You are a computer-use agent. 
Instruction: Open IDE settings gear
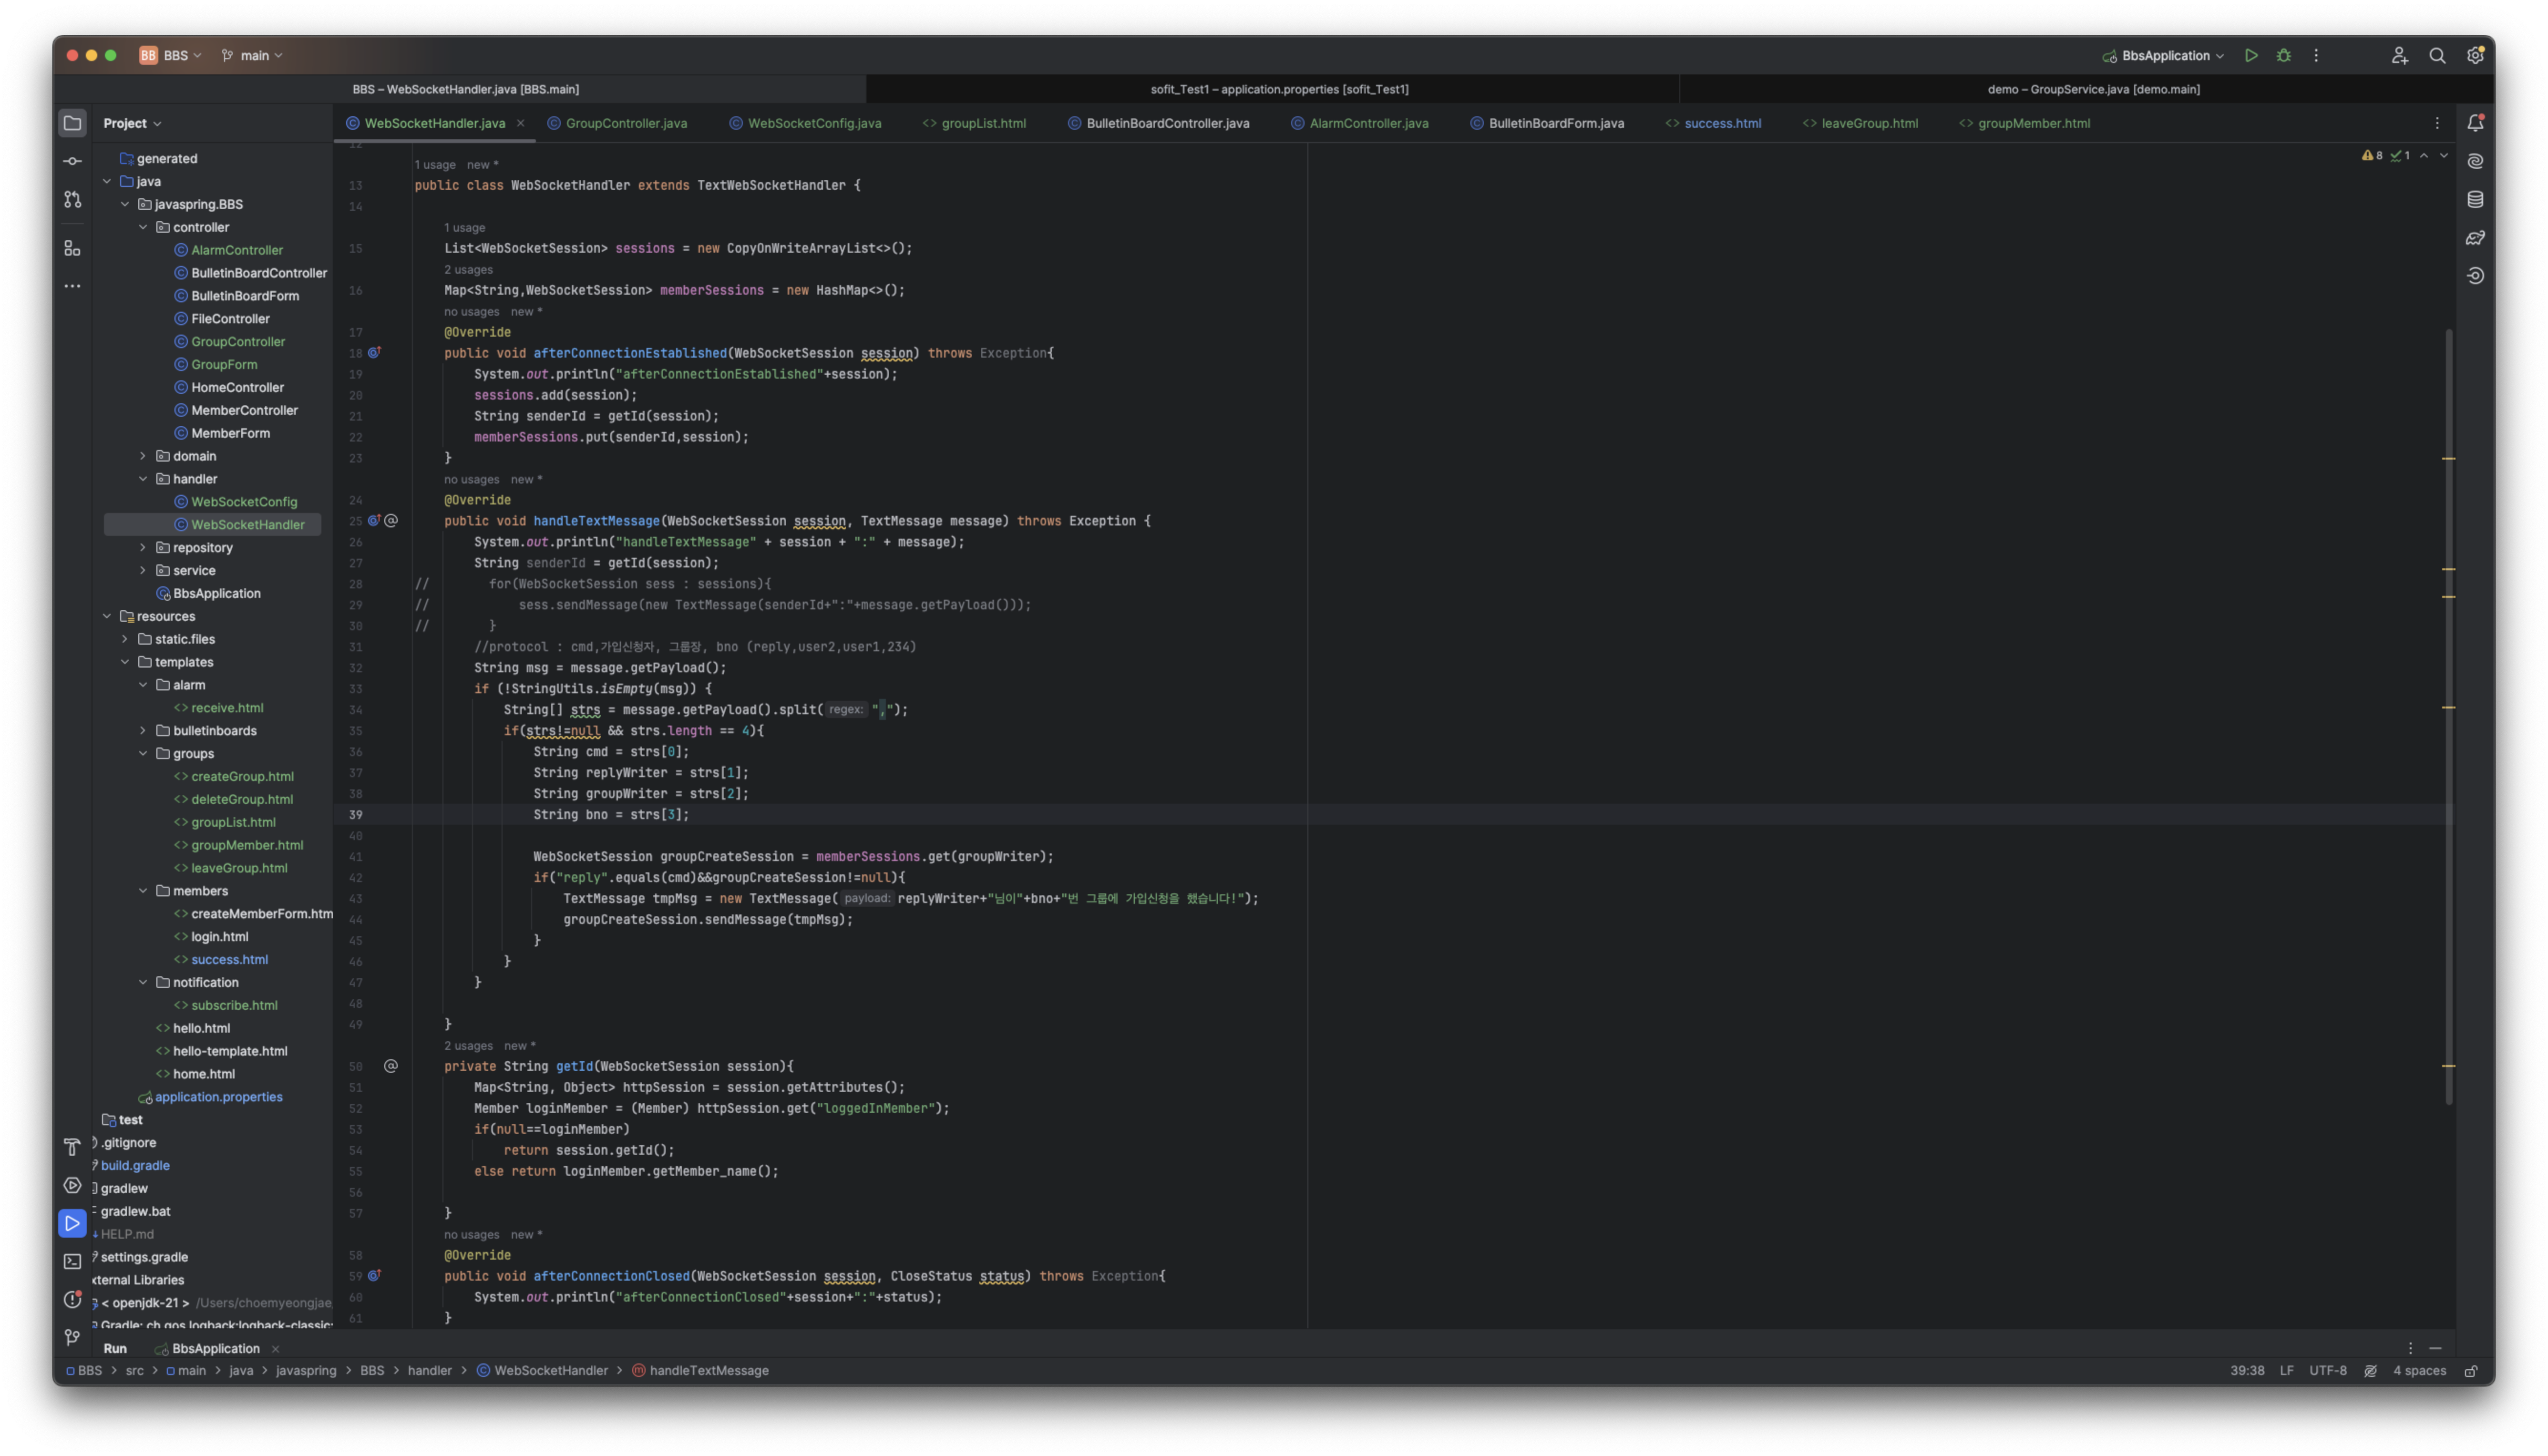2474,56
